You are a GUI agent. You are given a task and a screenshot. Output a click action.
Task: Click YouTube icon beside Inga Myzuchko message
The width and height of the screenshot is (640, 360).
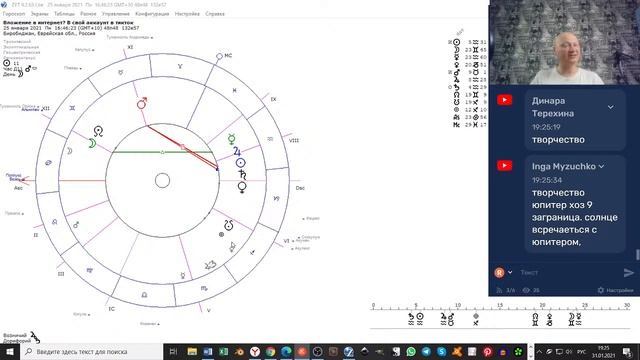(504, 165)
